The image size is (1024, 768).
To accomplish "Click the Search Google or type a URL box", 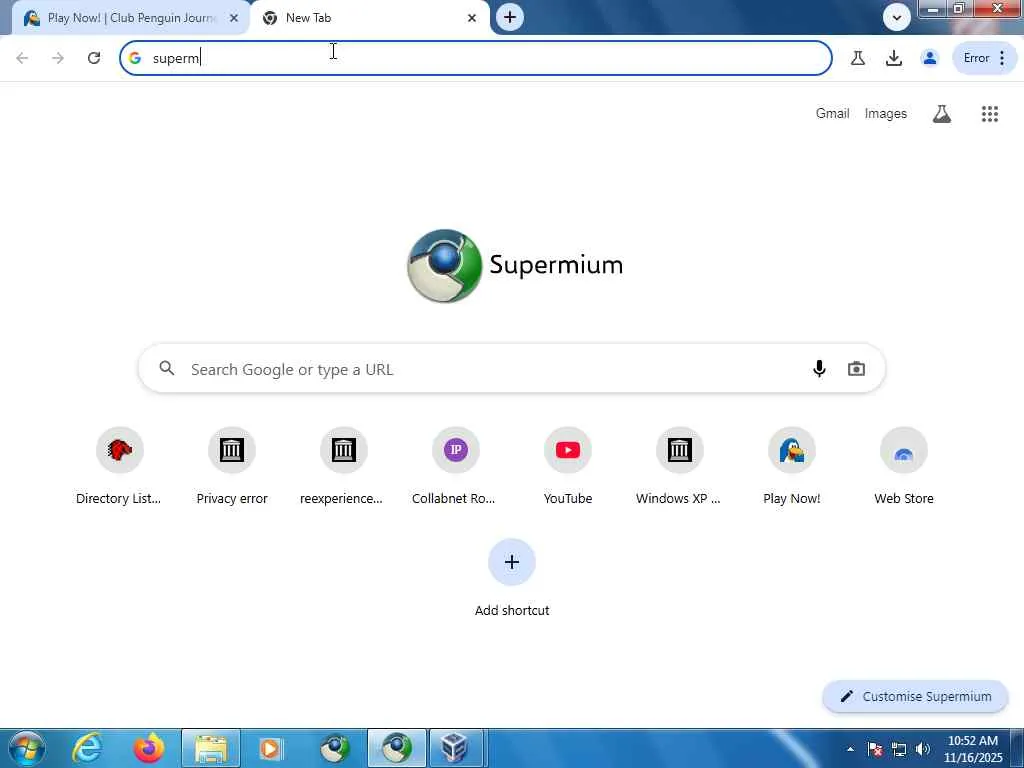I will click(x=512, y=369).
